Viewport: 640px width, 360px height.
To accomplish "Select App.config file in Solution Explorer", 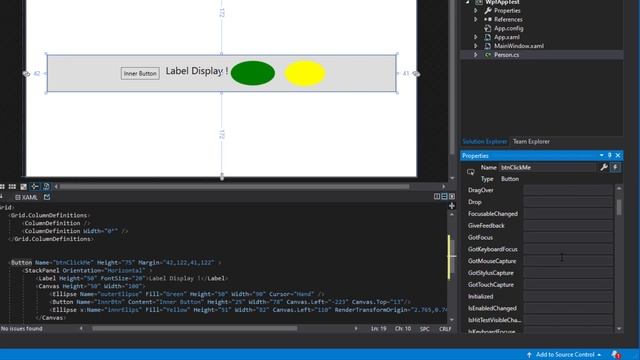I will click(x=509, y=28).
